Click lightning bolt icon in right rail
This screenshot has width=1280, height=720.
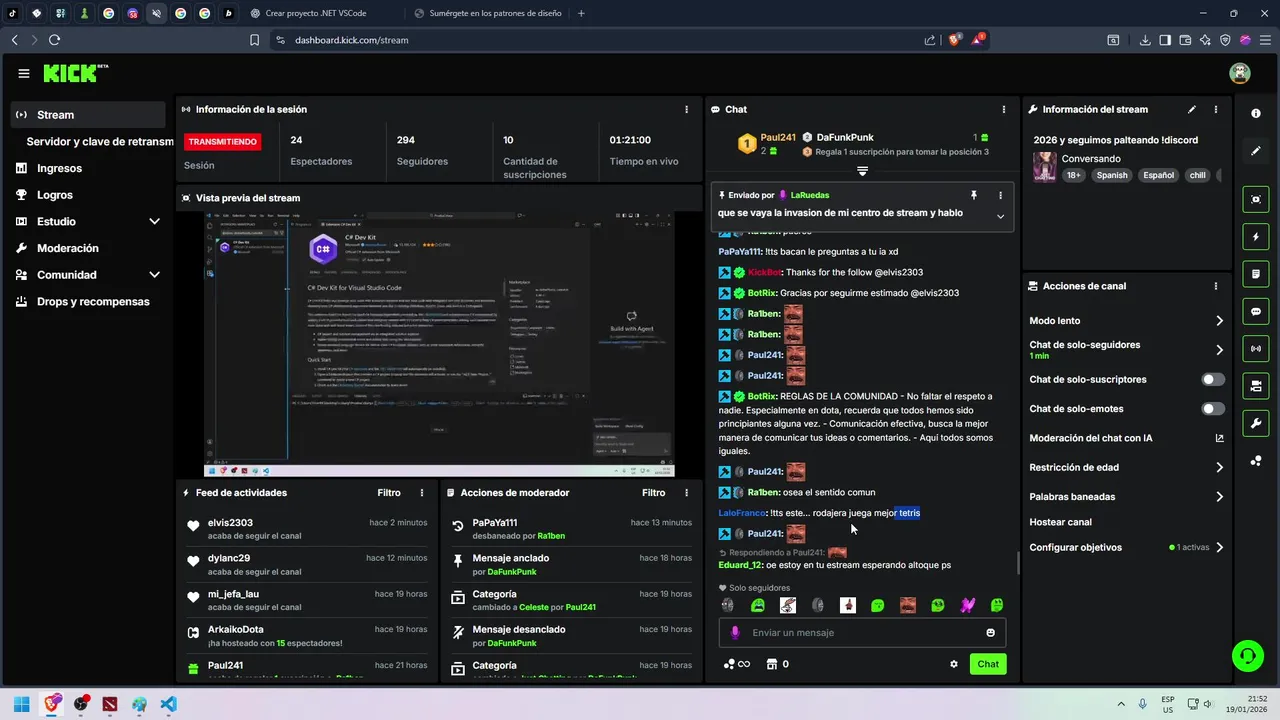click(1256, 237)
